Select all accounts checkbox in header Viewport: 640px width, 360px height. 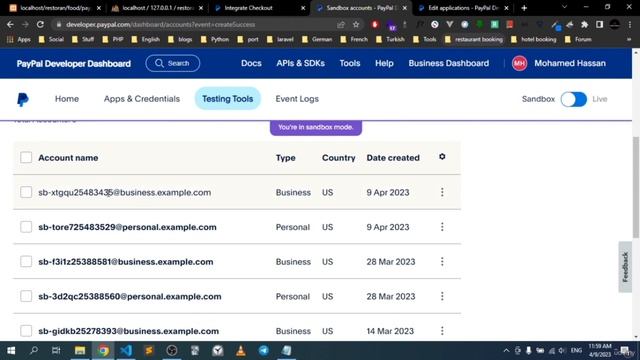point(26,158)
